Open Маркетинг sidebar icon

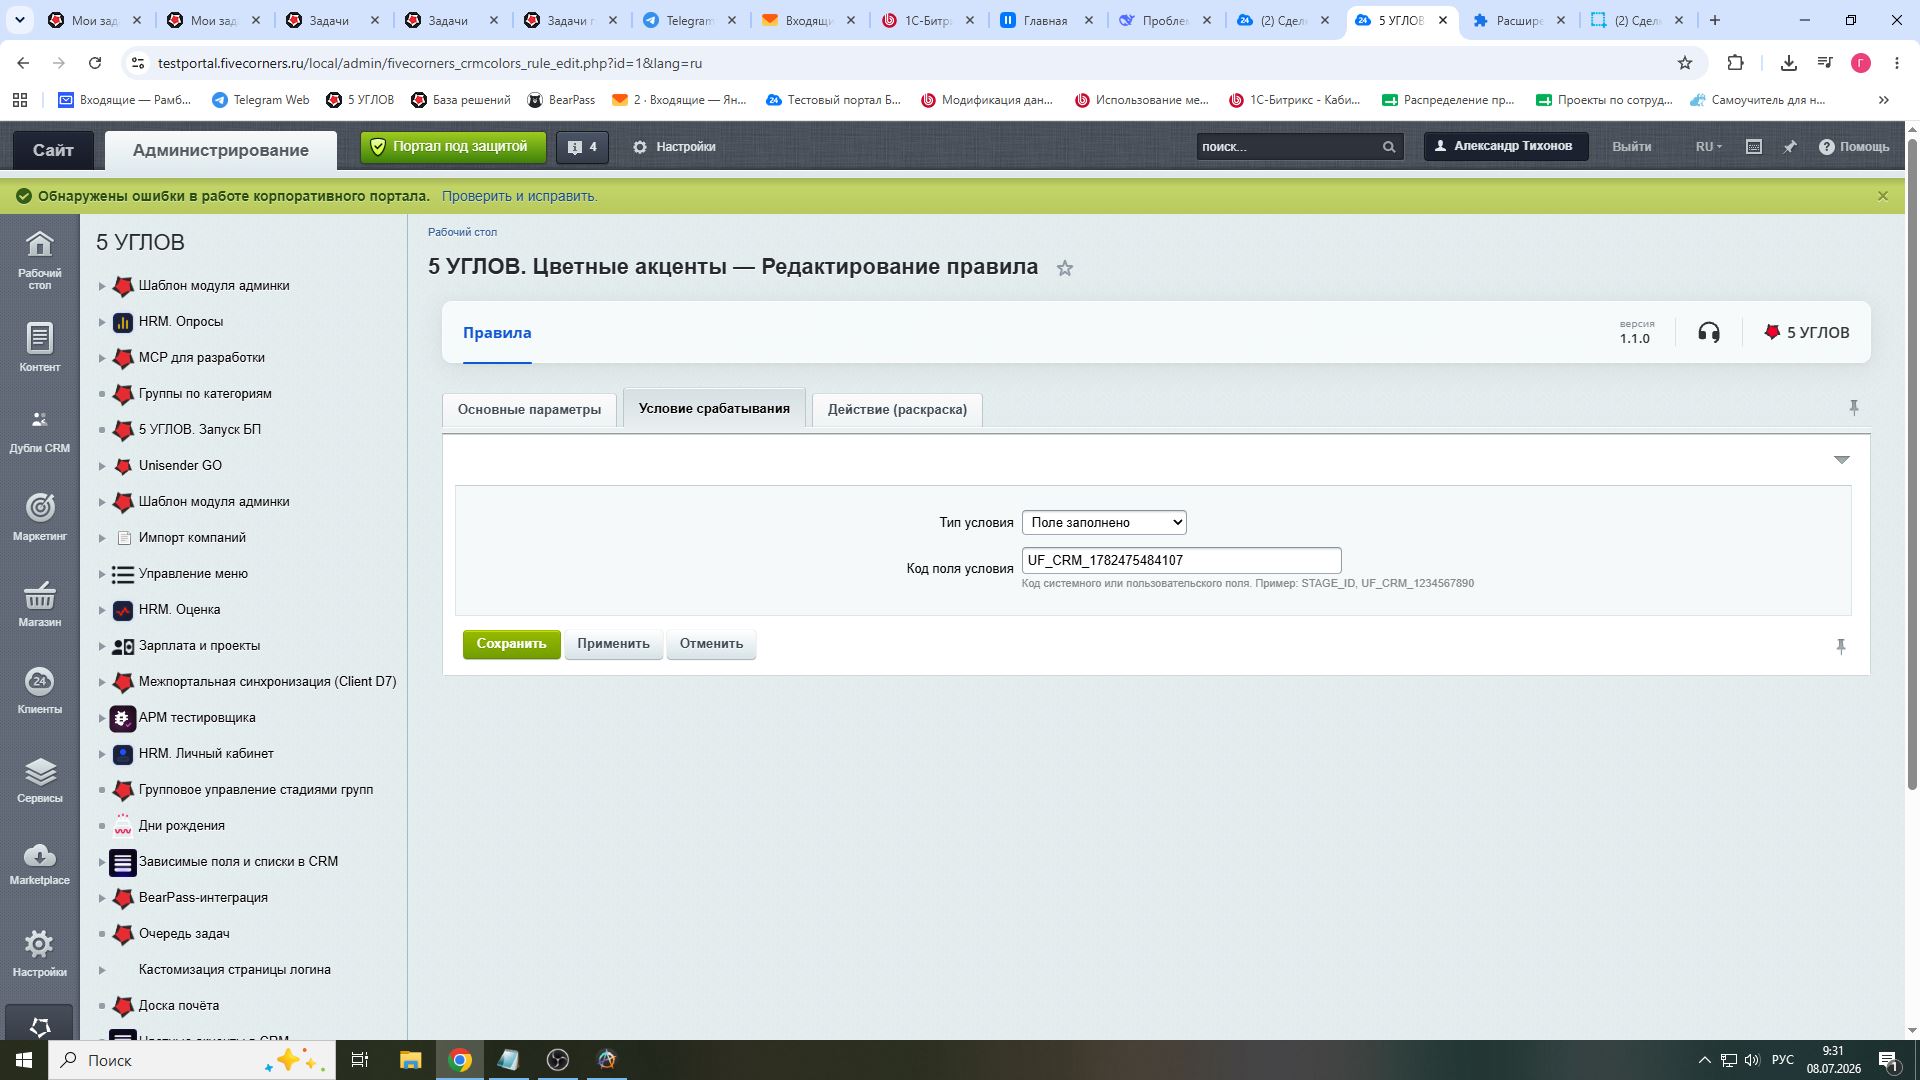click(39, 517)
